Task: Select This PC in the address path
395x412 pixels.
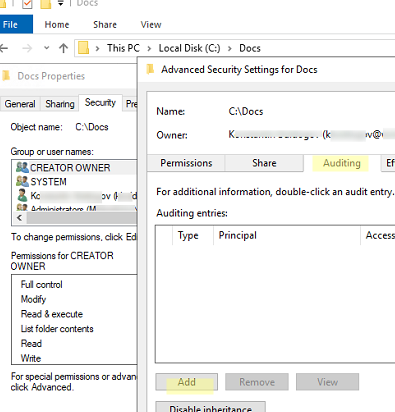Action: [123, 48]
